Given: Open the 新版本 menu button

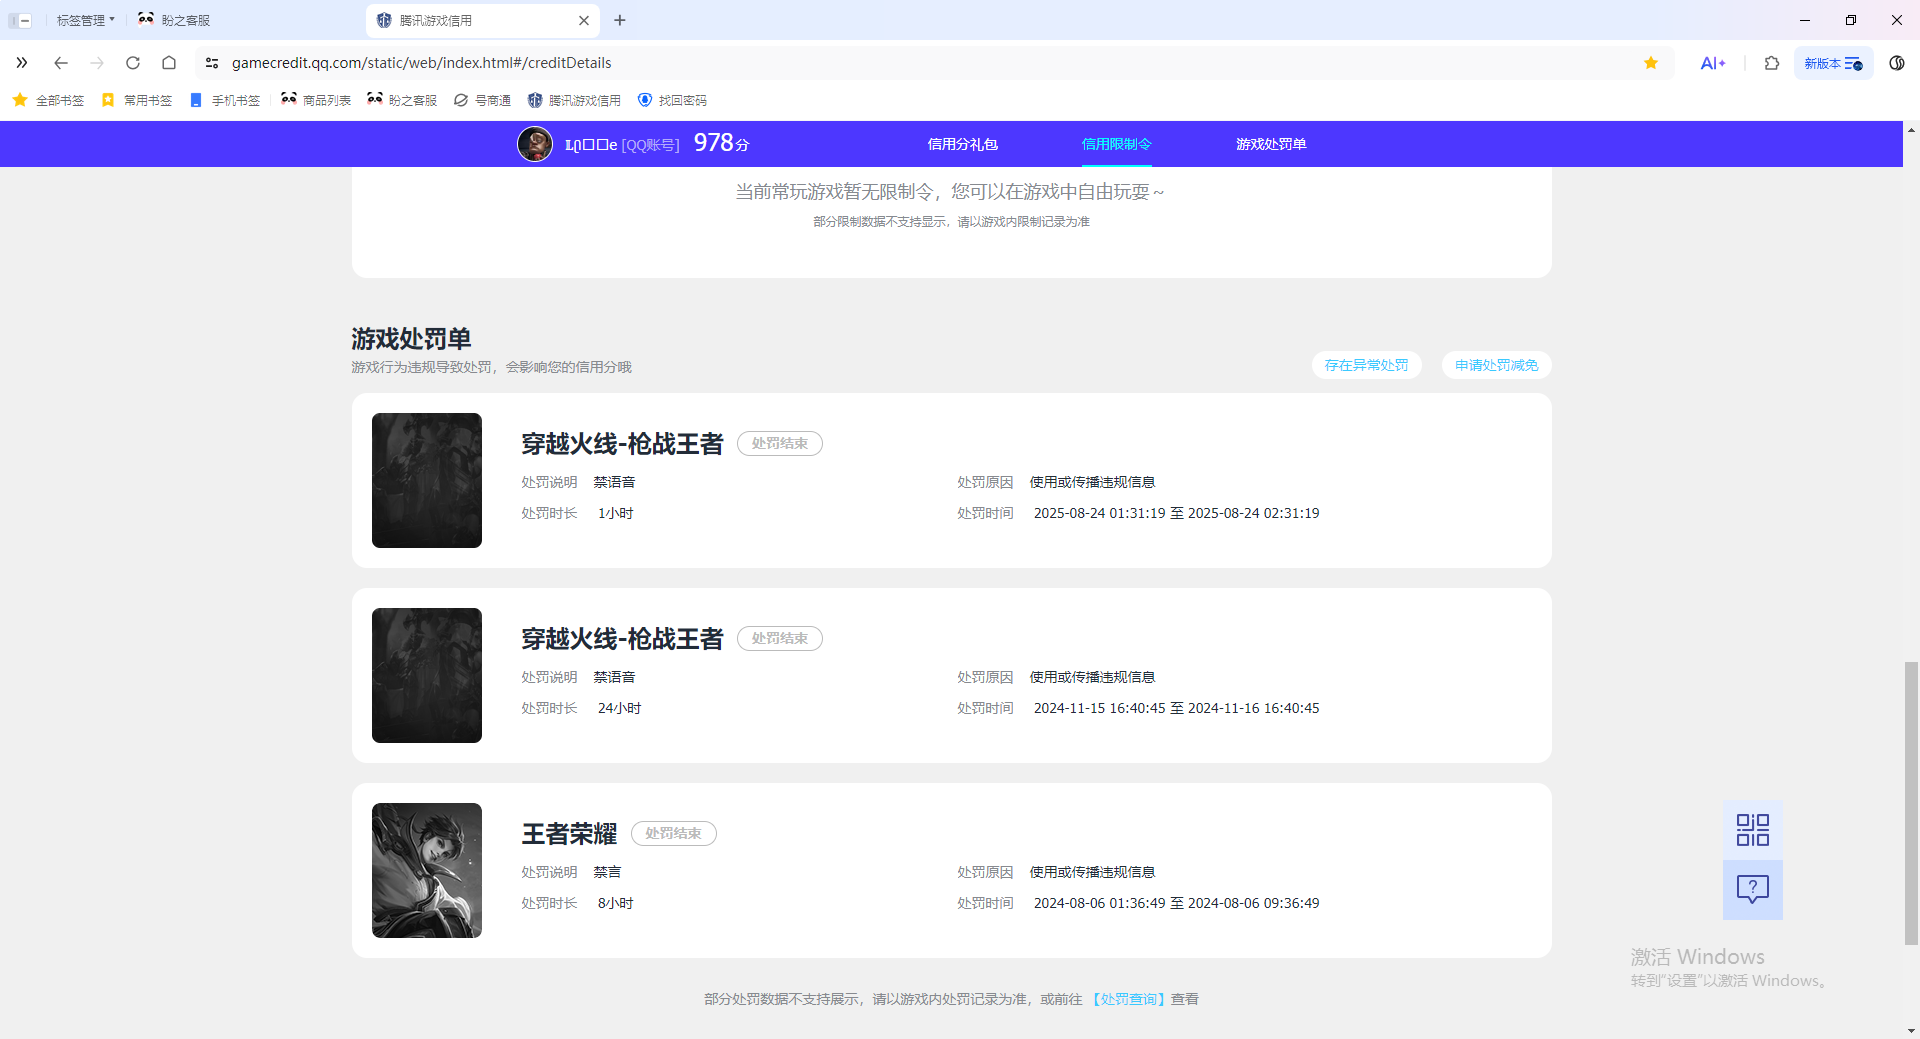Looking at the screenshot, I should 1833,62.
